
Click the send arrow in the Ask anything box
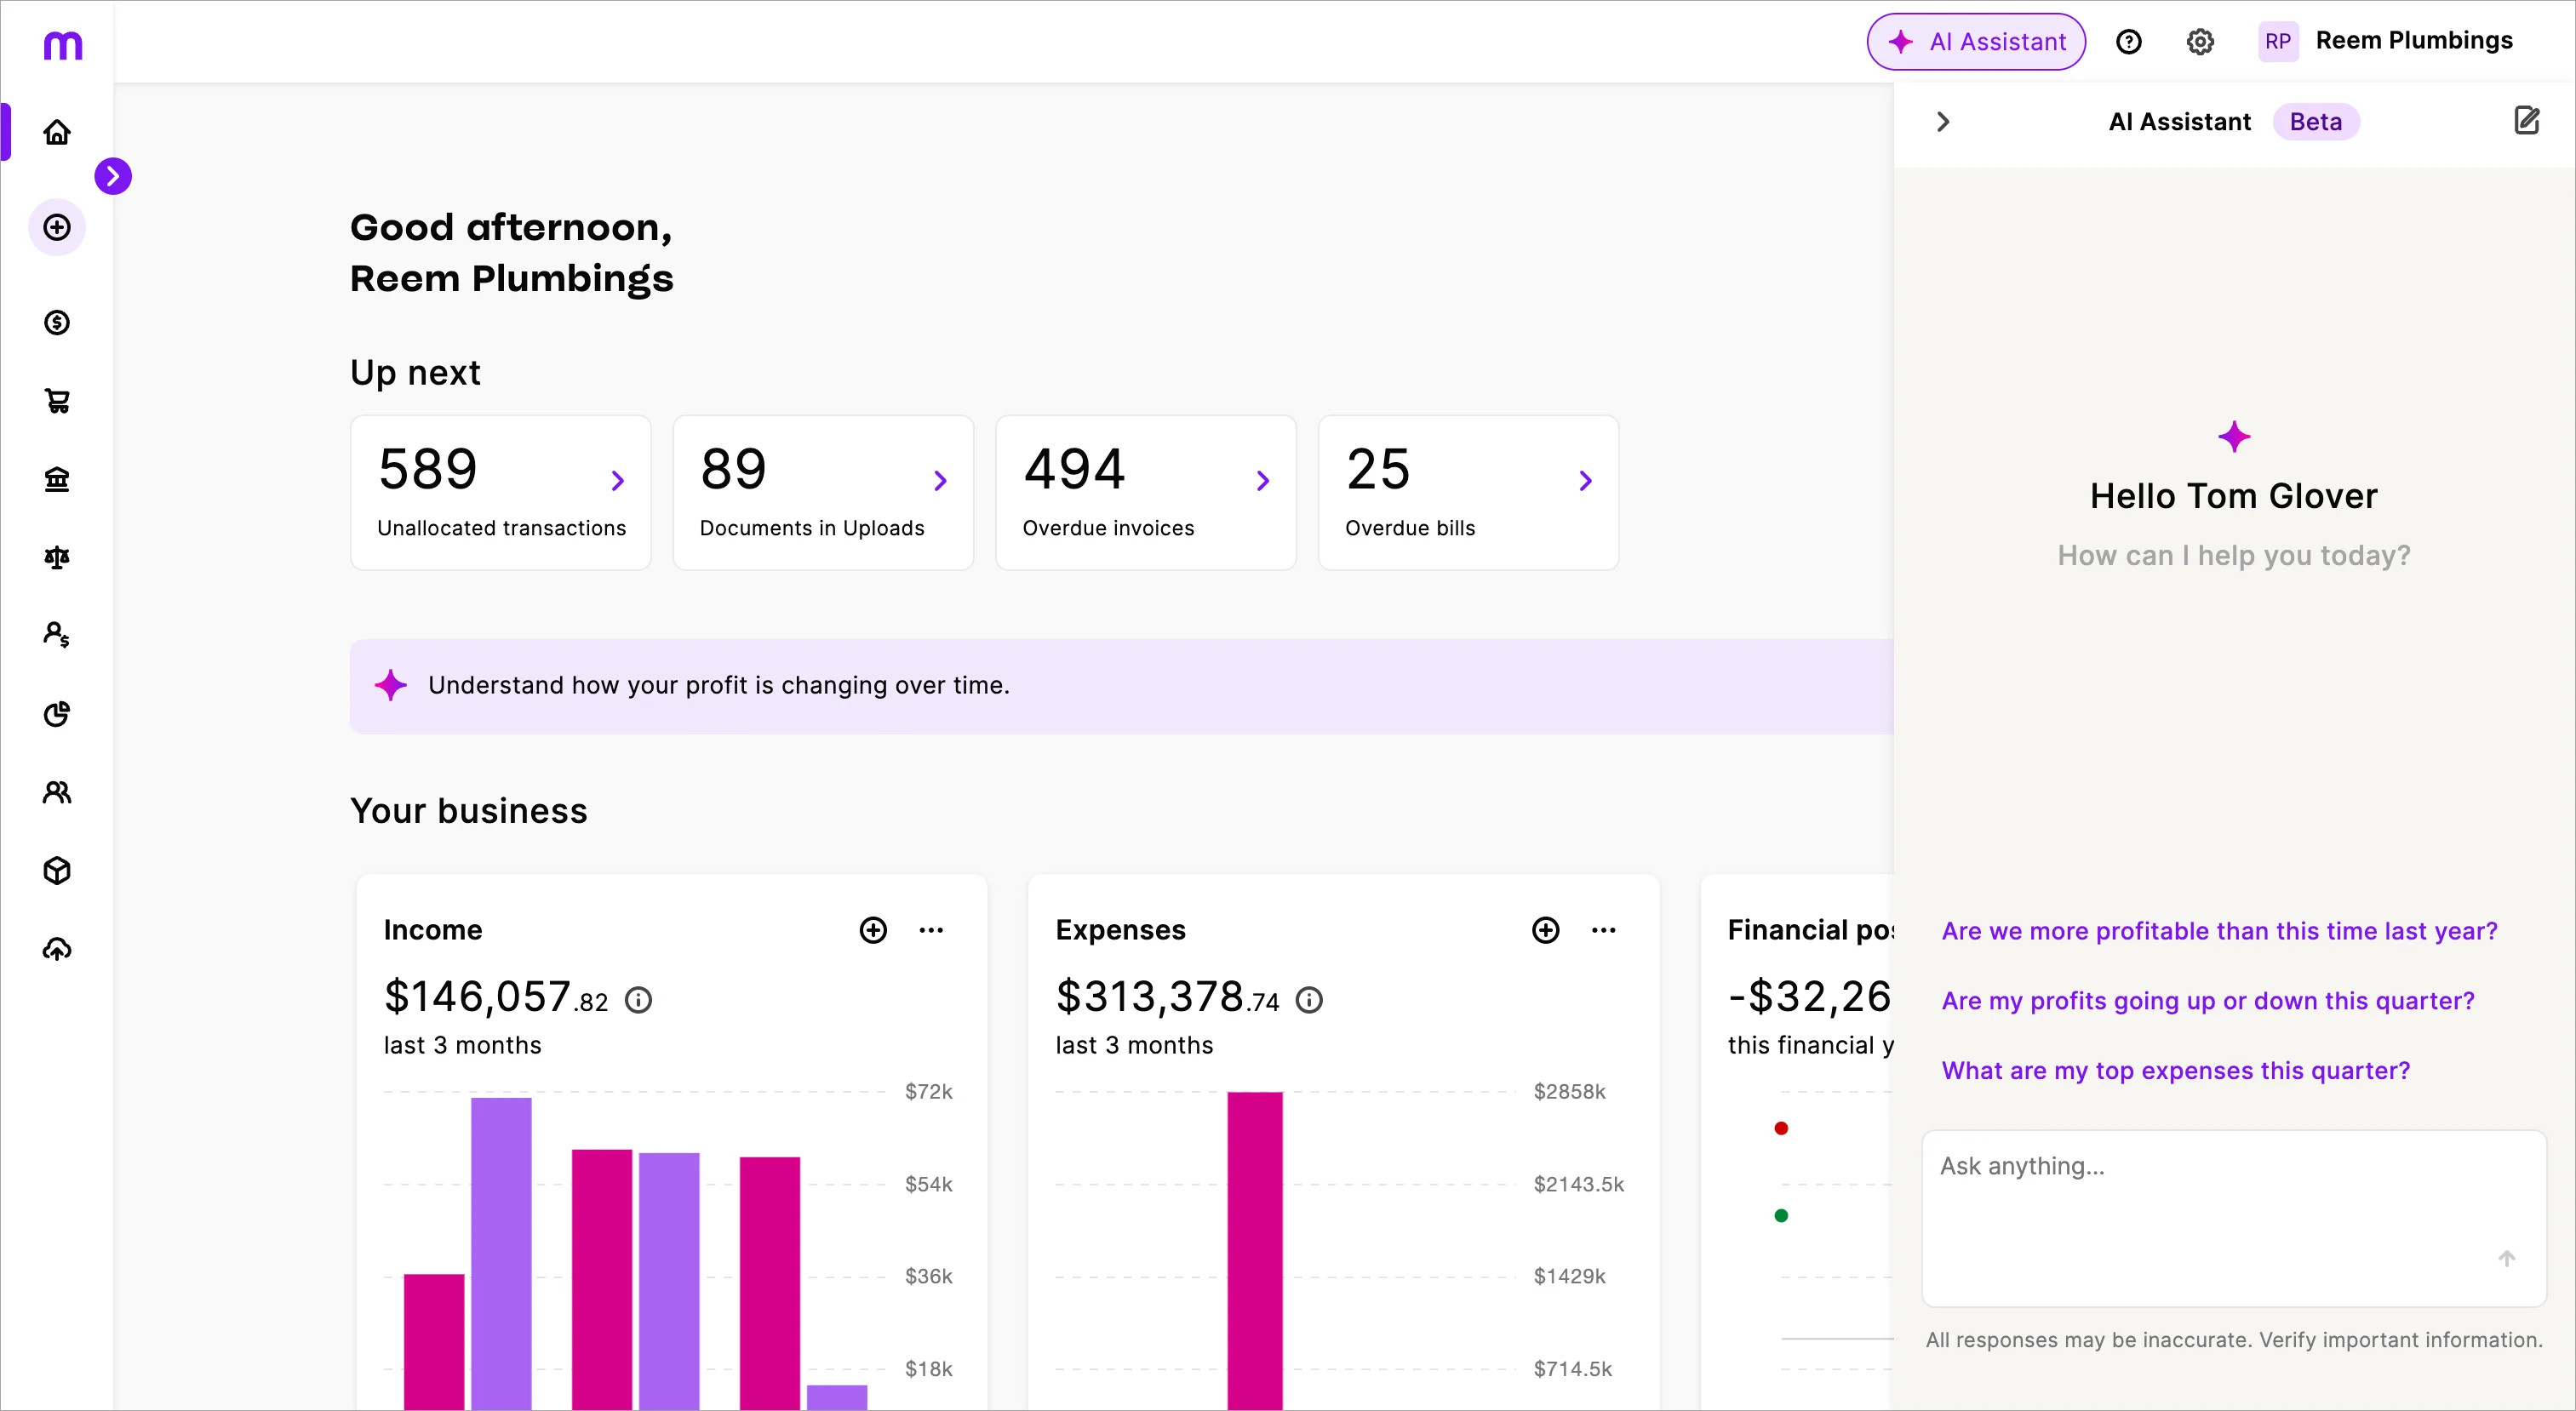click(2506, 1258)
